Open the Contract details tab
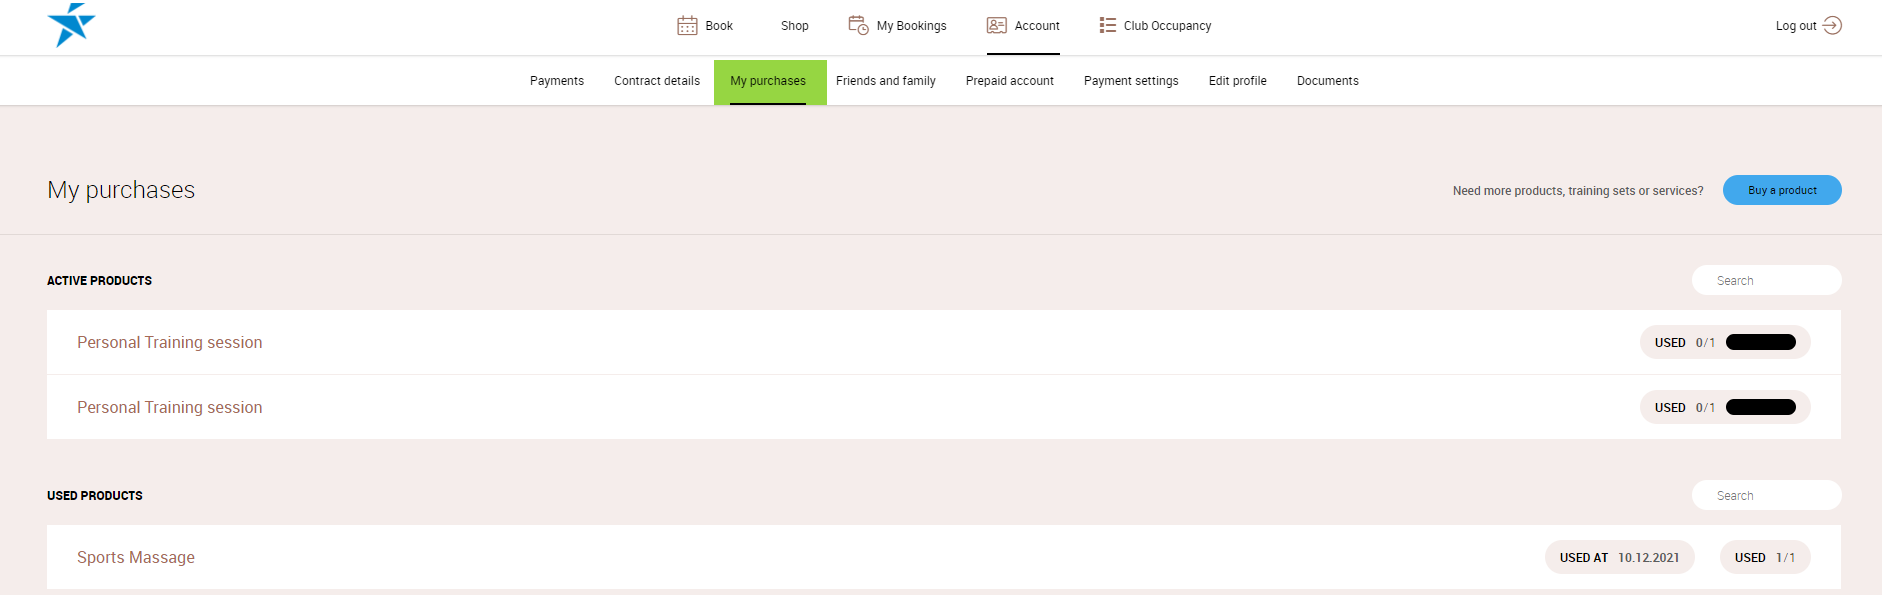Screen dimensions: 1882x595 click(x=656, y=81)
